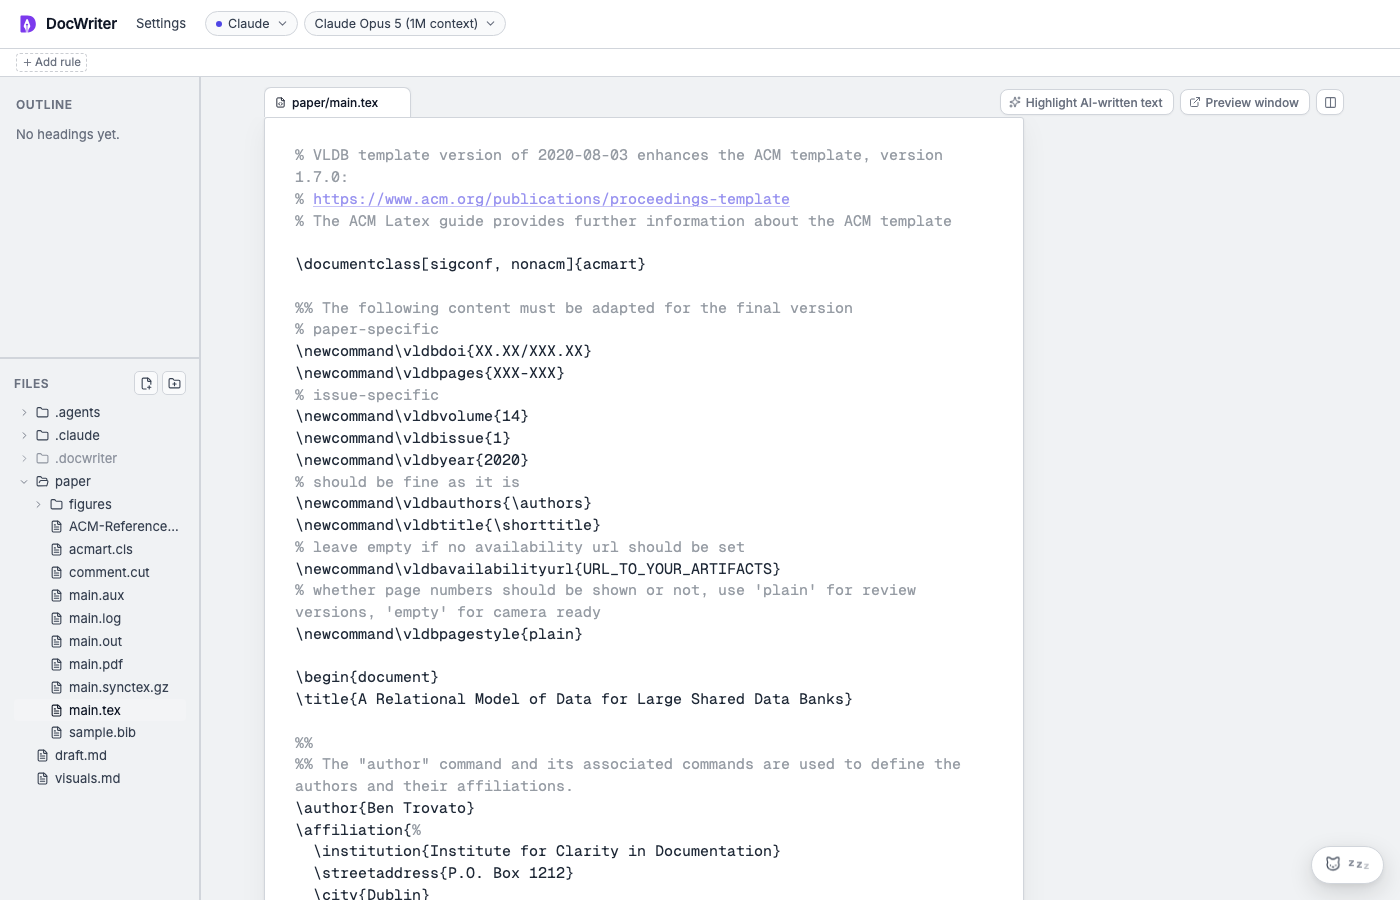Image resolution: width=1400 pixels, height=900 pixels.
Task: Click the .claude folder icon
Action: tap(42, 435)
